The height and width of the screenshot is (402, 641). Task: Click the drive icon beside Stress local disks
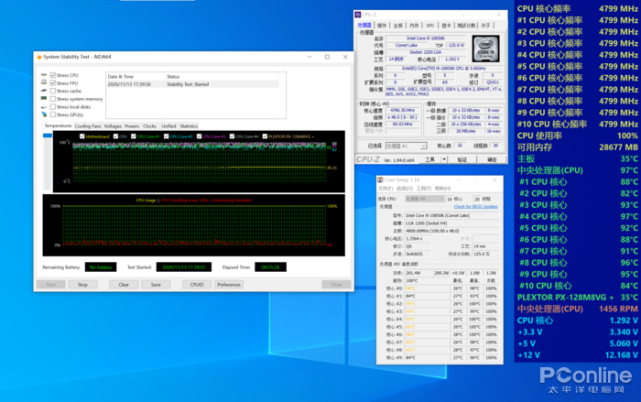pos(44,107)
